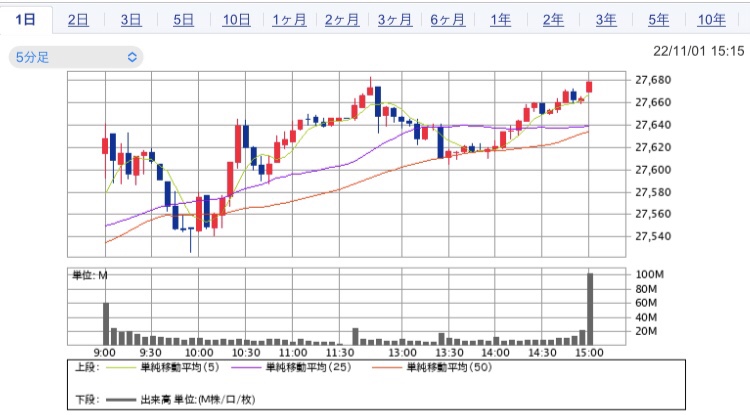Click the 13:30 time axis label
750x415 pixels.
click(x=449, y=353)
